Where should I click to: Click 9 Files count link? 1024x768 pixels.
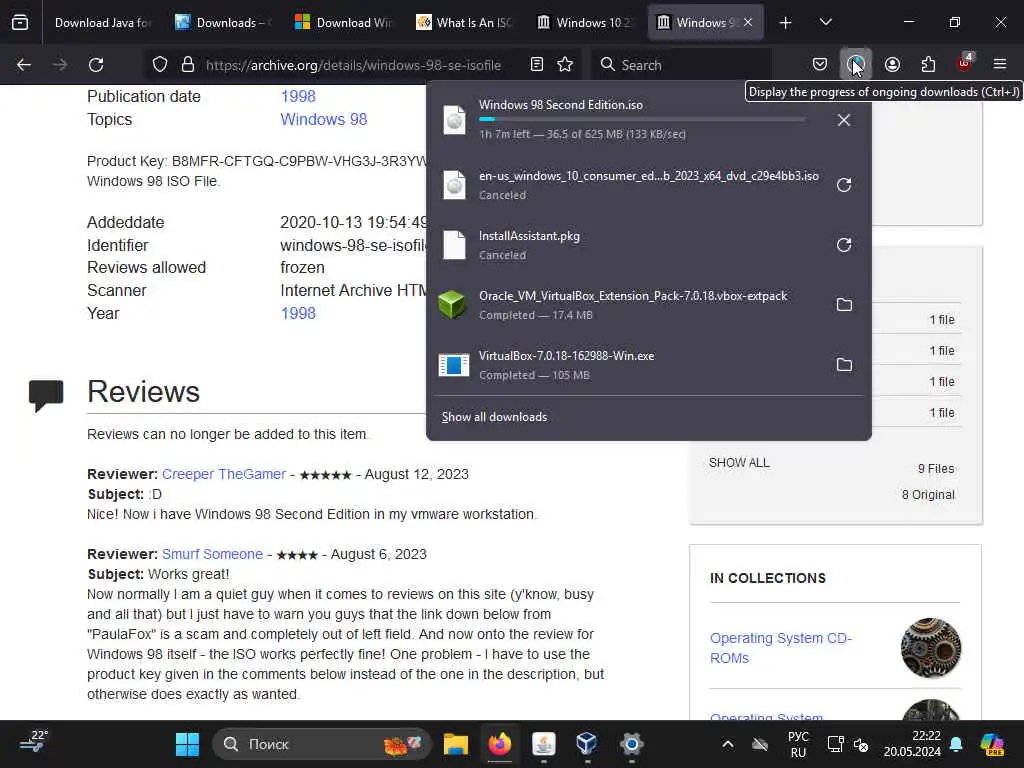point(936,469)
